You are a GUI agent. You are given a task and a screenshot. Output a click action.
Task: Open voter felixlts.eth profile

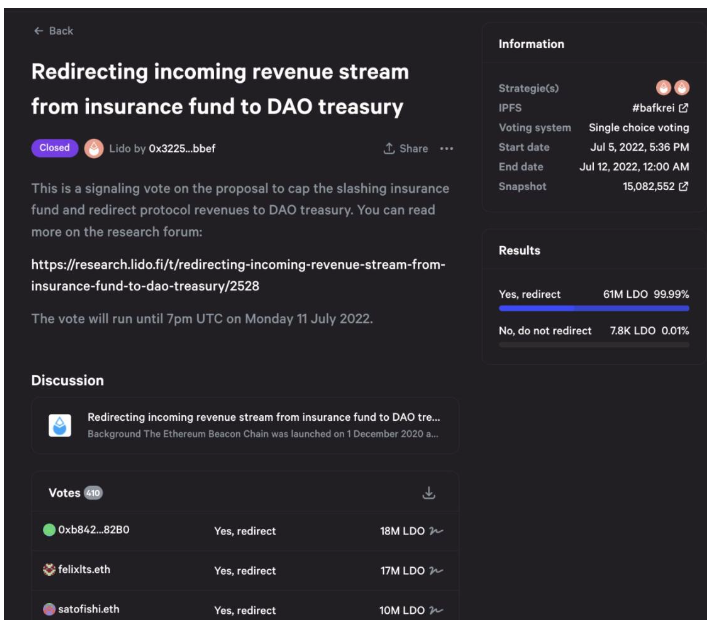pyautogui.click(x=84, y=569)
